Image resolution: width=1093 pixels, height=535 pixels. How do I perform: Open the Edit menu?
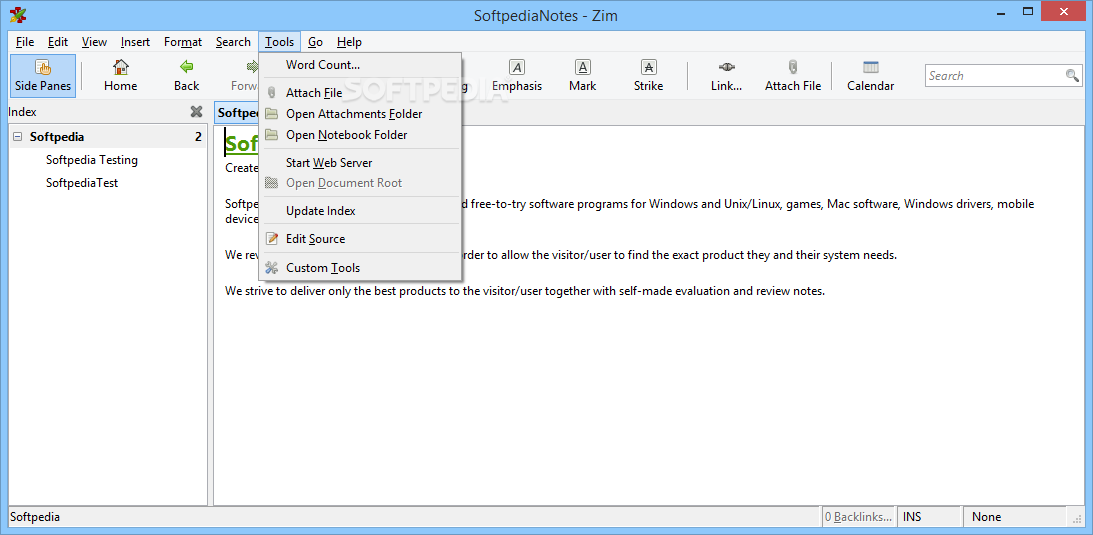click(58, 42)
